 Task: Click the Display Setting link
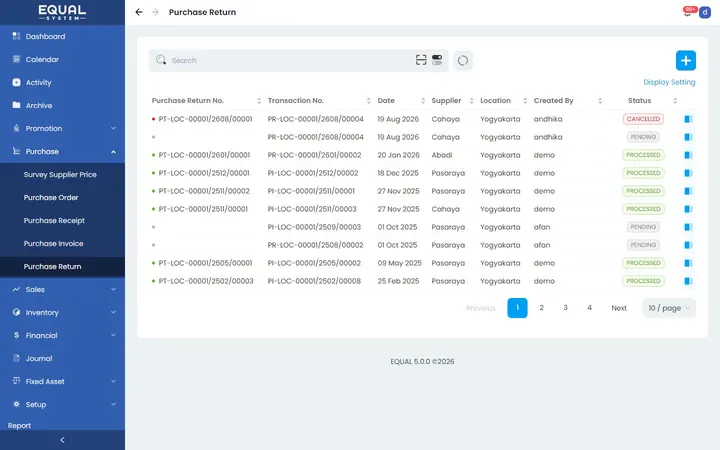point(669,82)
